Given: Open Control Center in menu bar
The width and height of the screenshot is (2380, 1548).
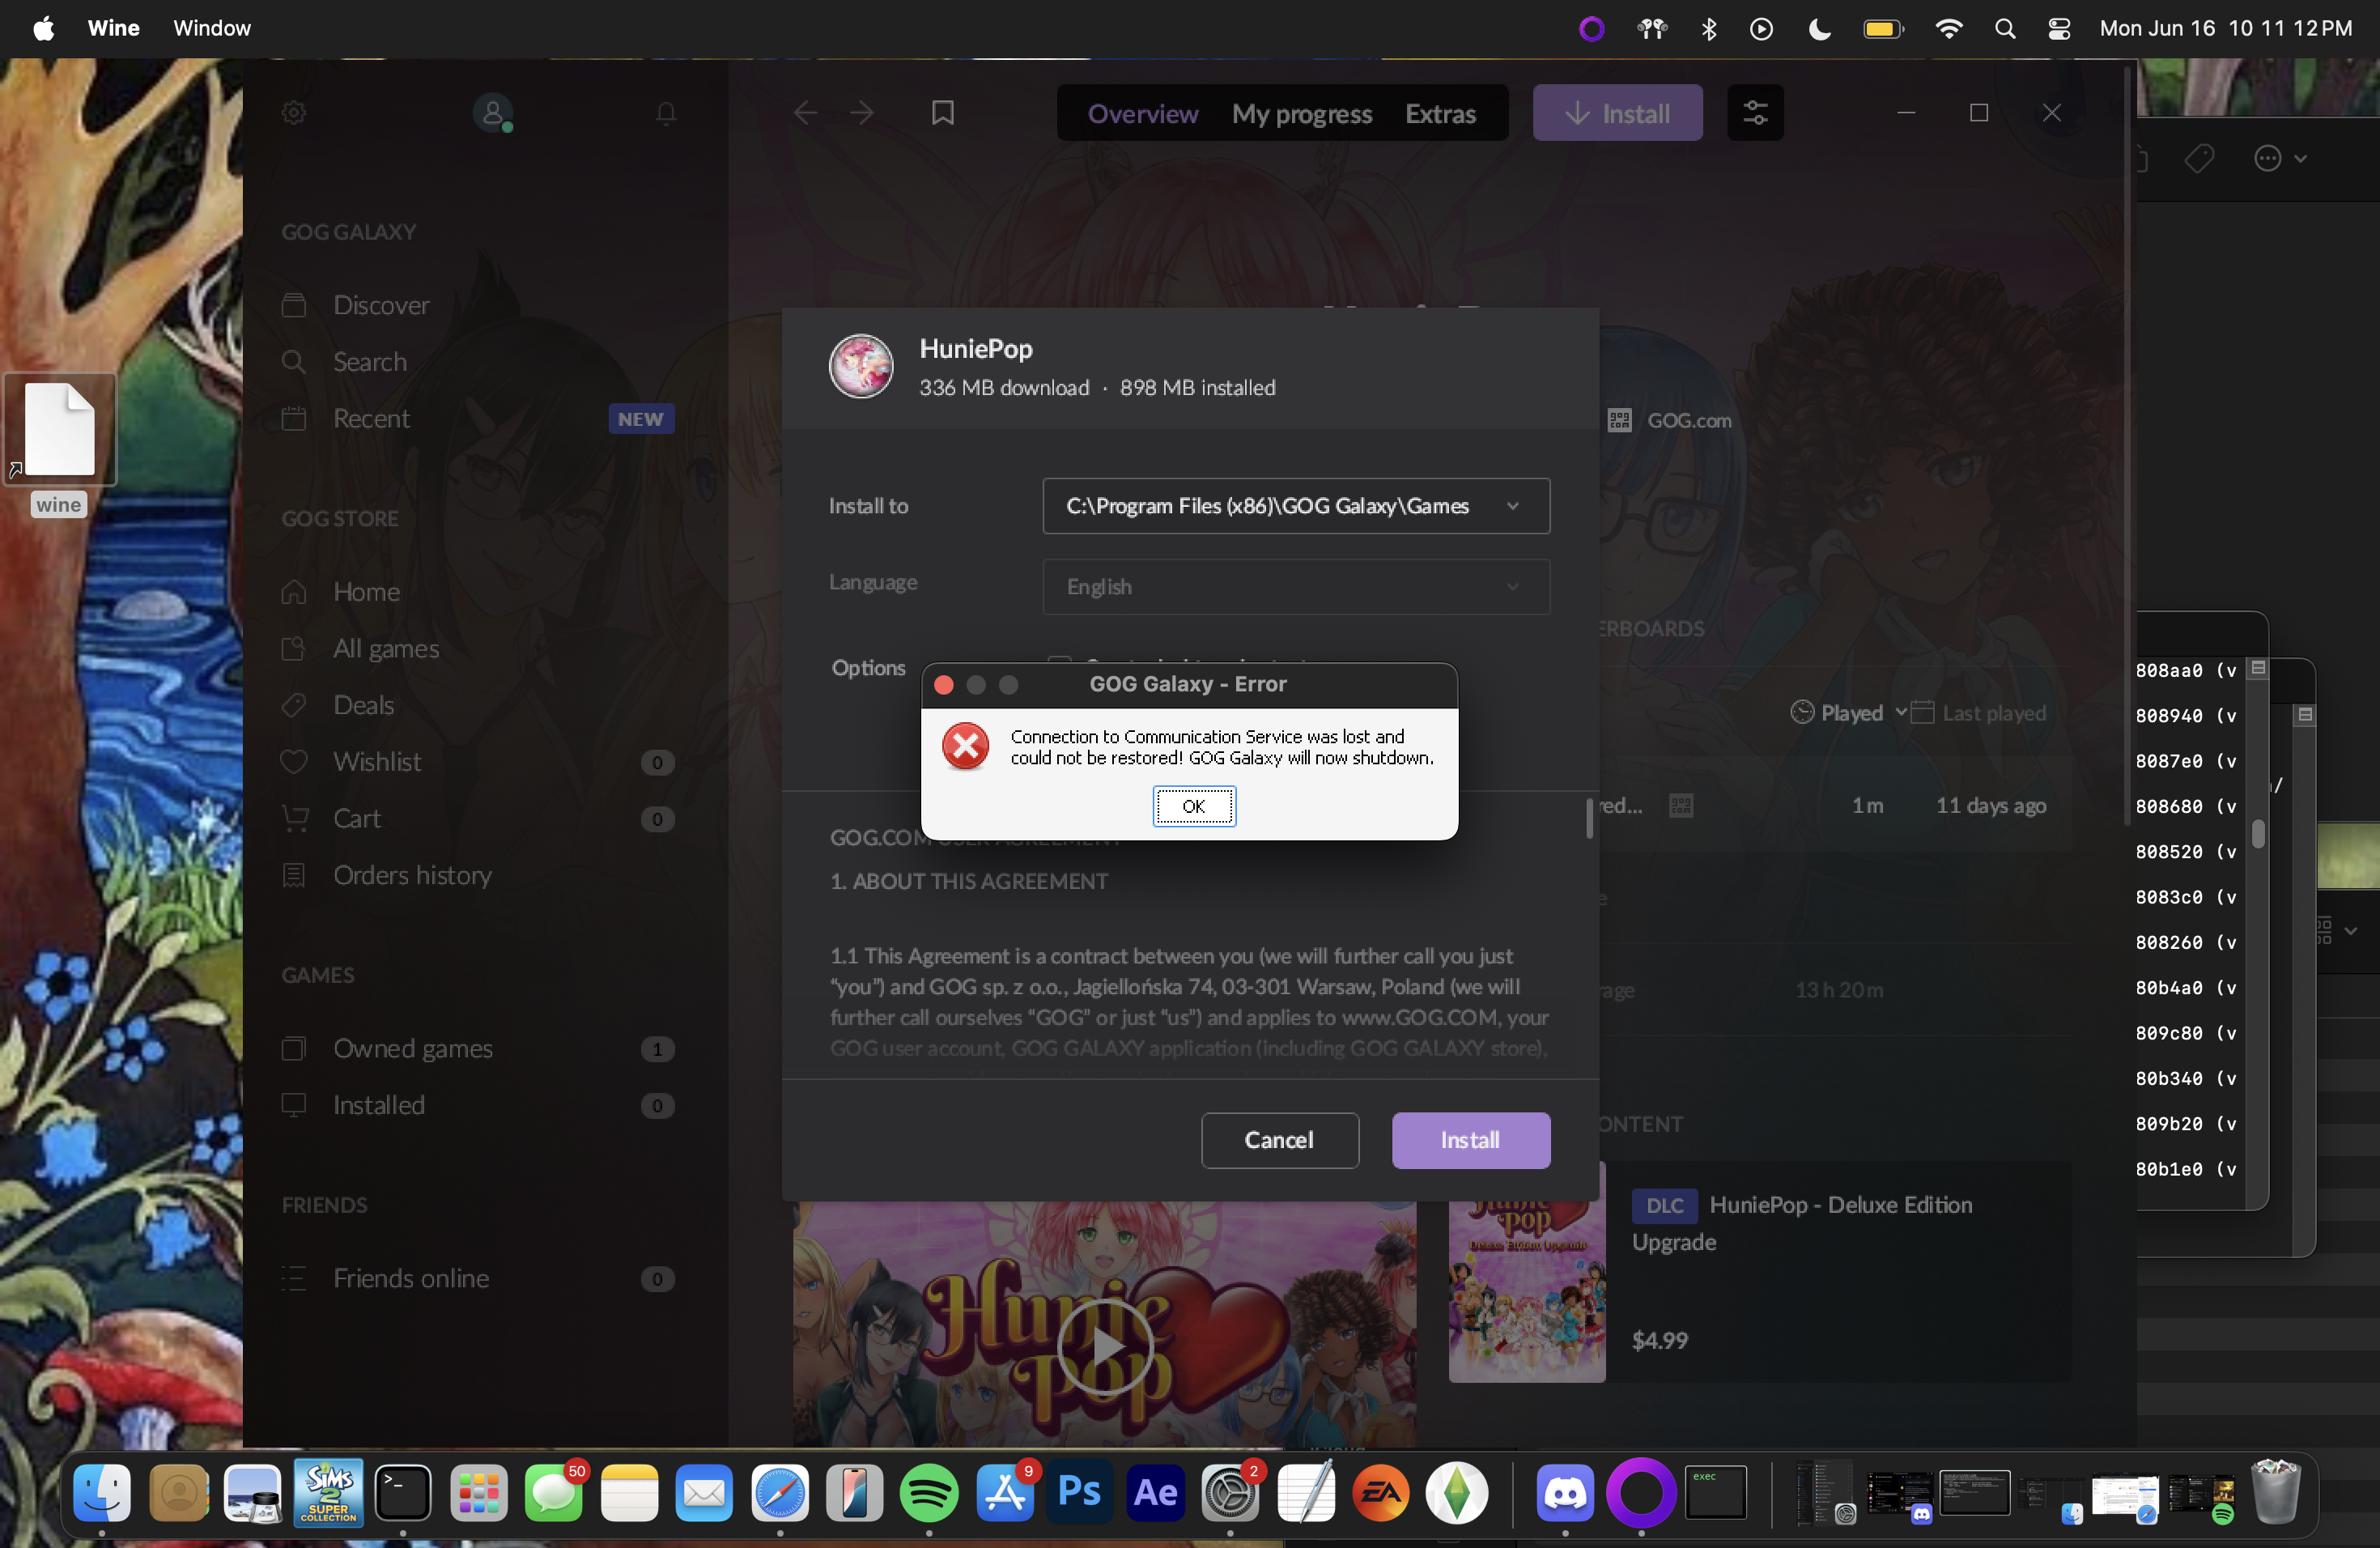Looking at the screenshot, I should pos(2058,28).
